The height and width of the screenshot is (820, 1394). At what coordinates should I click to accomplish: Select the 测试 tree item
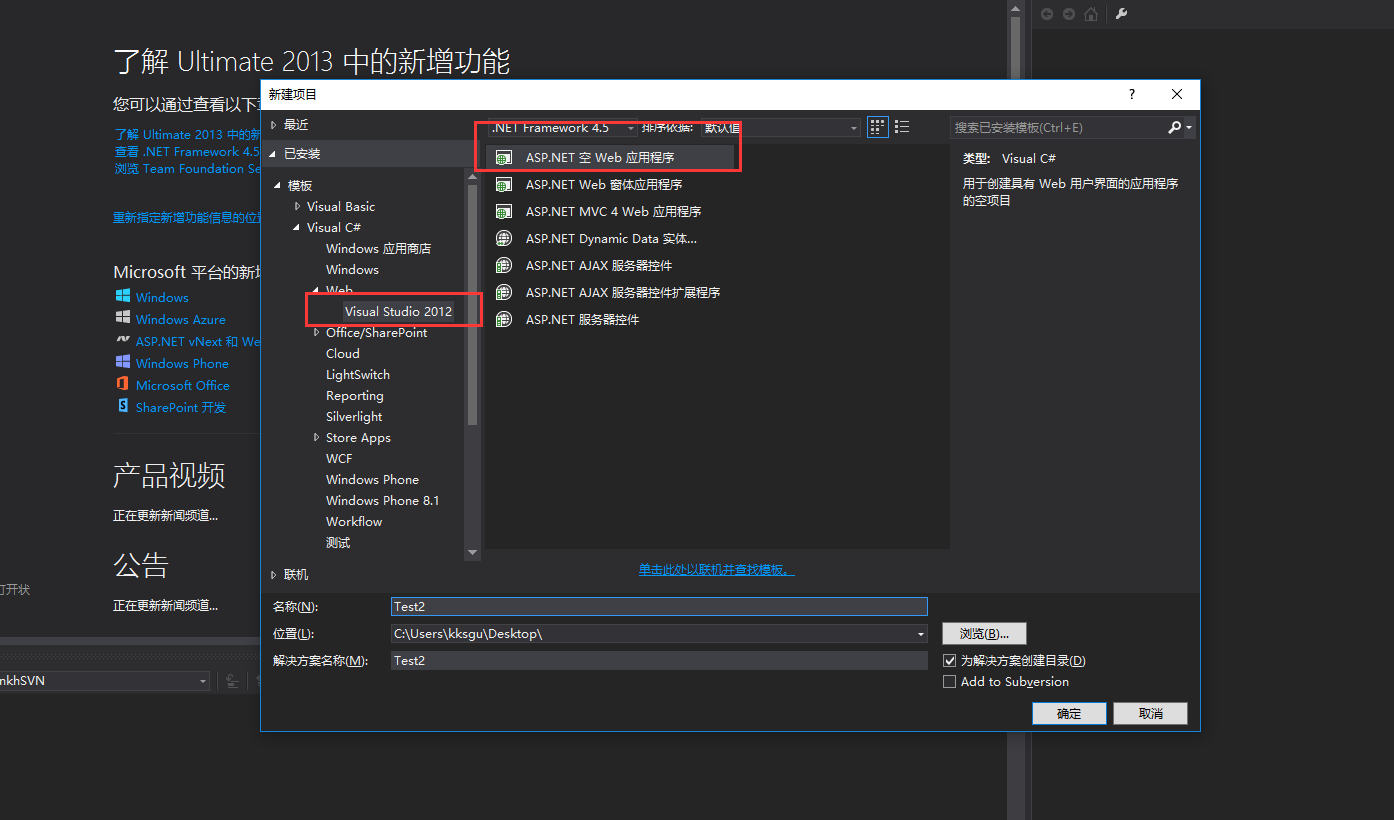(338, 543)
